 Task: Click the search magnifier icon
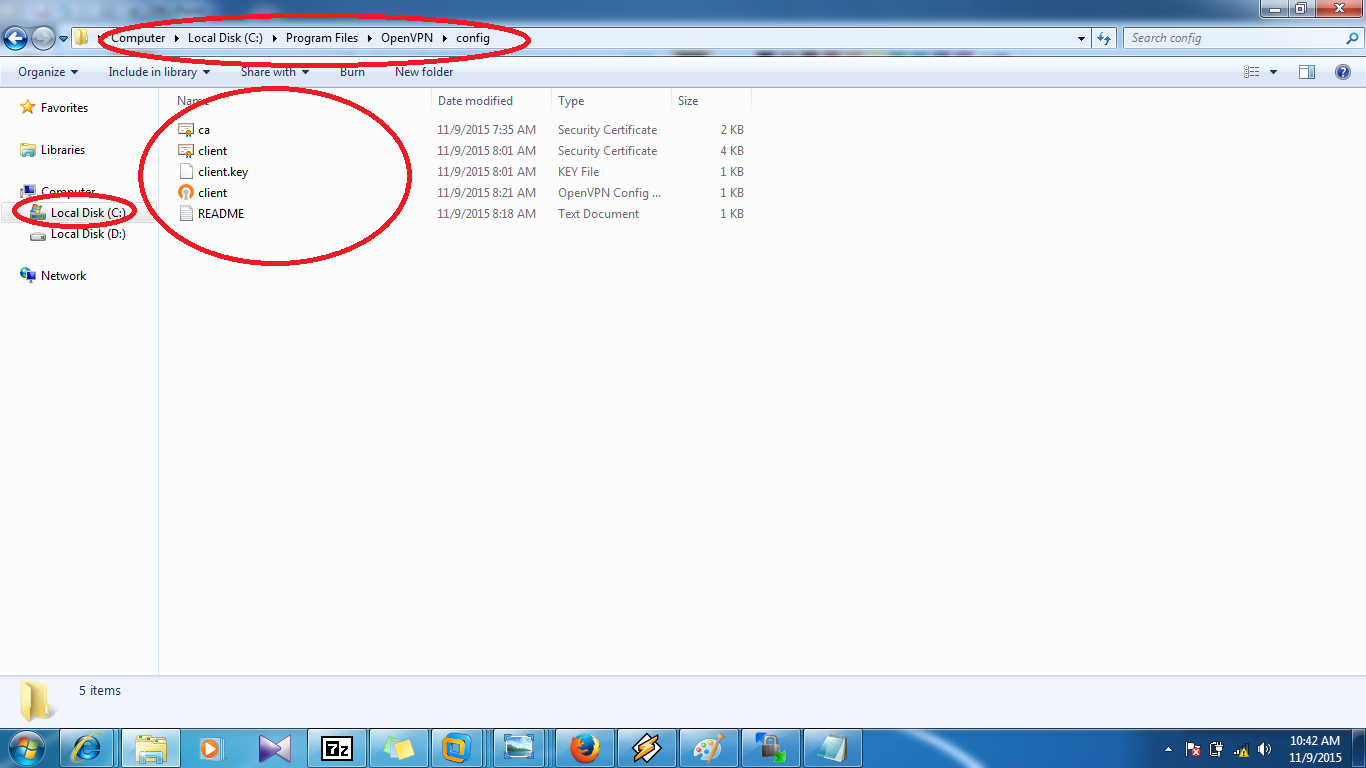pyautogui.click(x=1353, y=38)
